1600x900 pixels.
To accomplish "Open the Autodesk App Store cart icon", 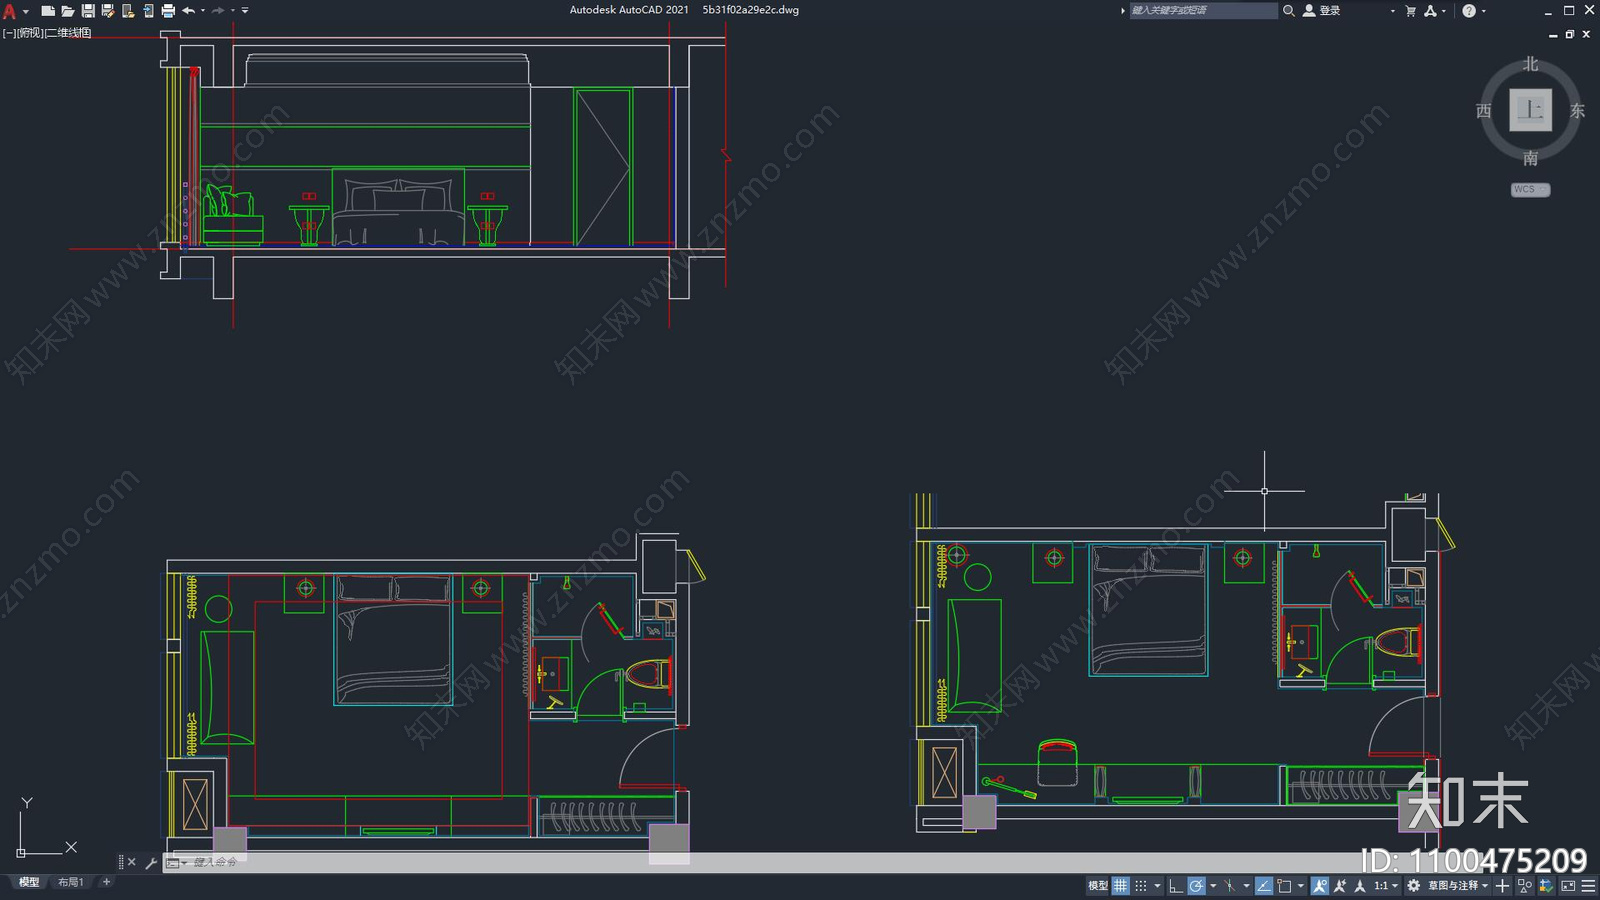I will (1410, 11).
